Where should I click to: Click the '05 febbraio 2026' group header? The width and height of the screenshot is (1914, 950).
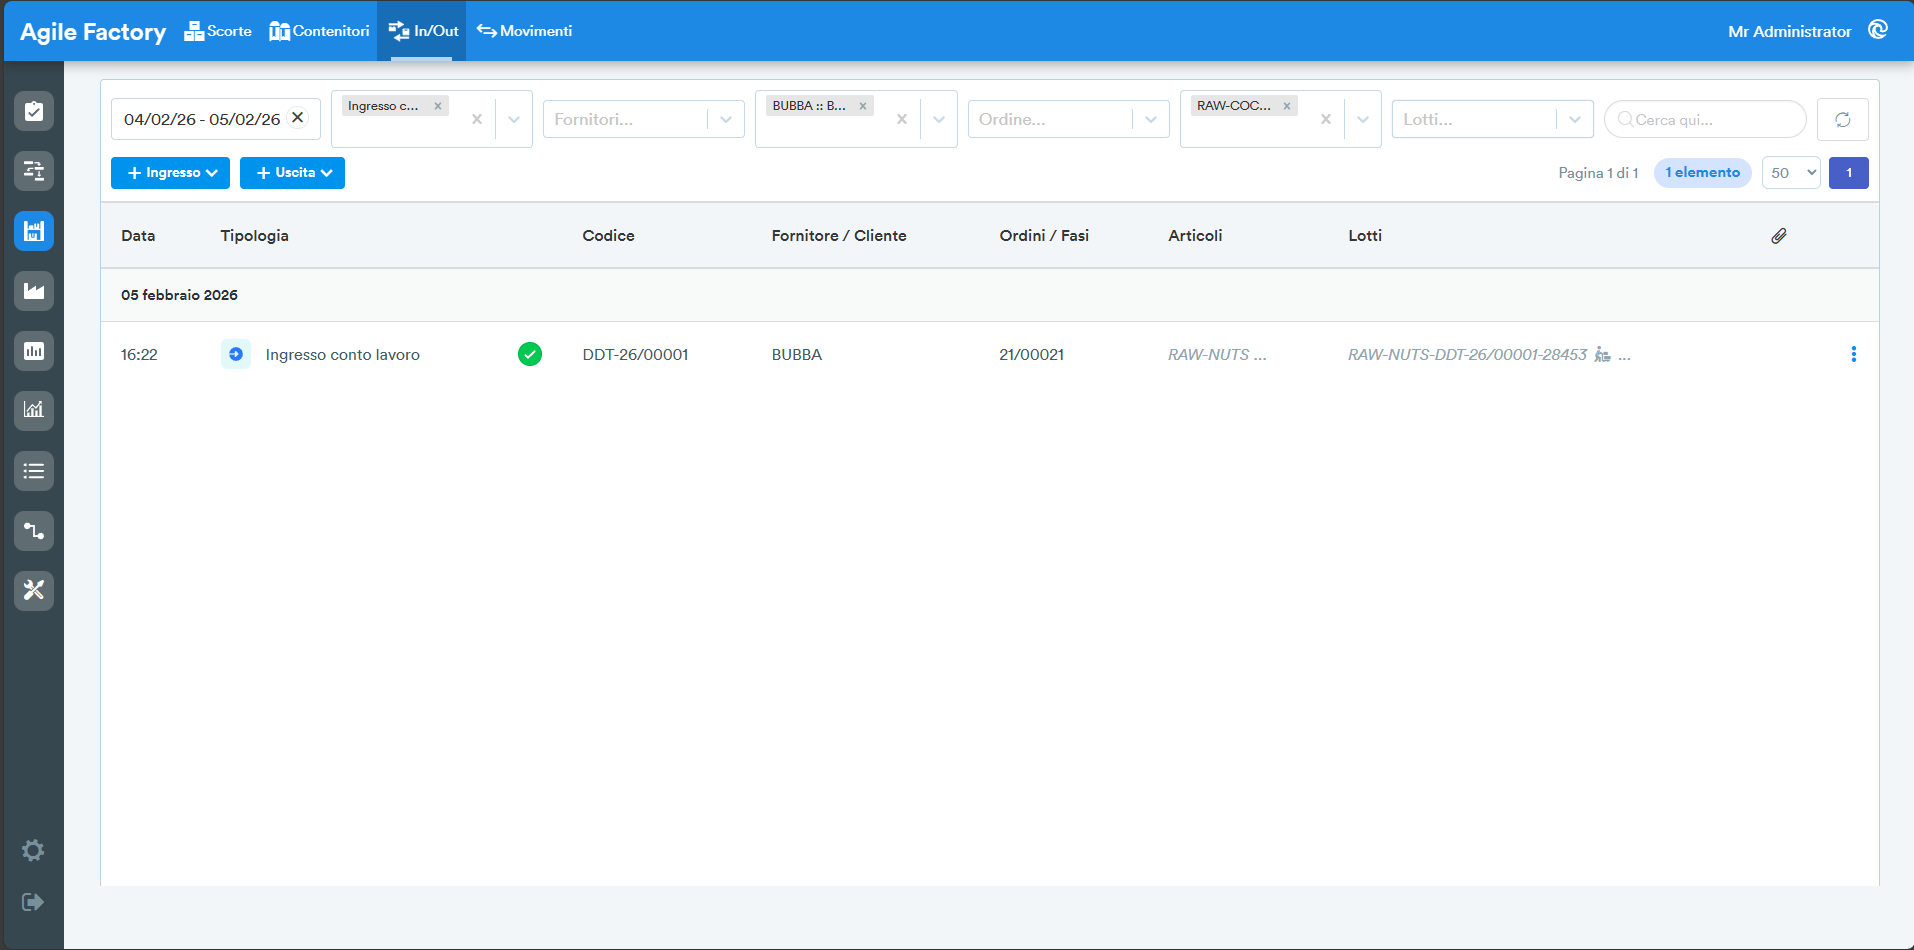(x=179, y=295)
